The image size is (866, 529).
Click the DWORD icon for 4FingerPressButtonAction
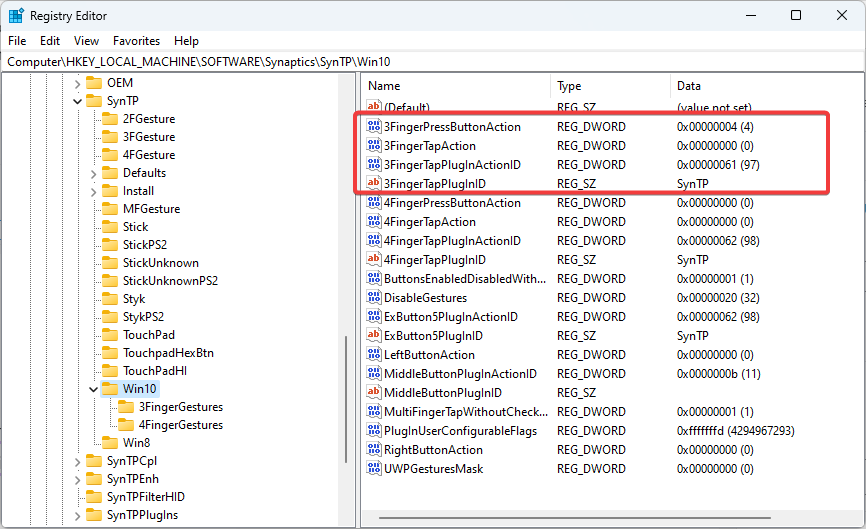[374, 203]
